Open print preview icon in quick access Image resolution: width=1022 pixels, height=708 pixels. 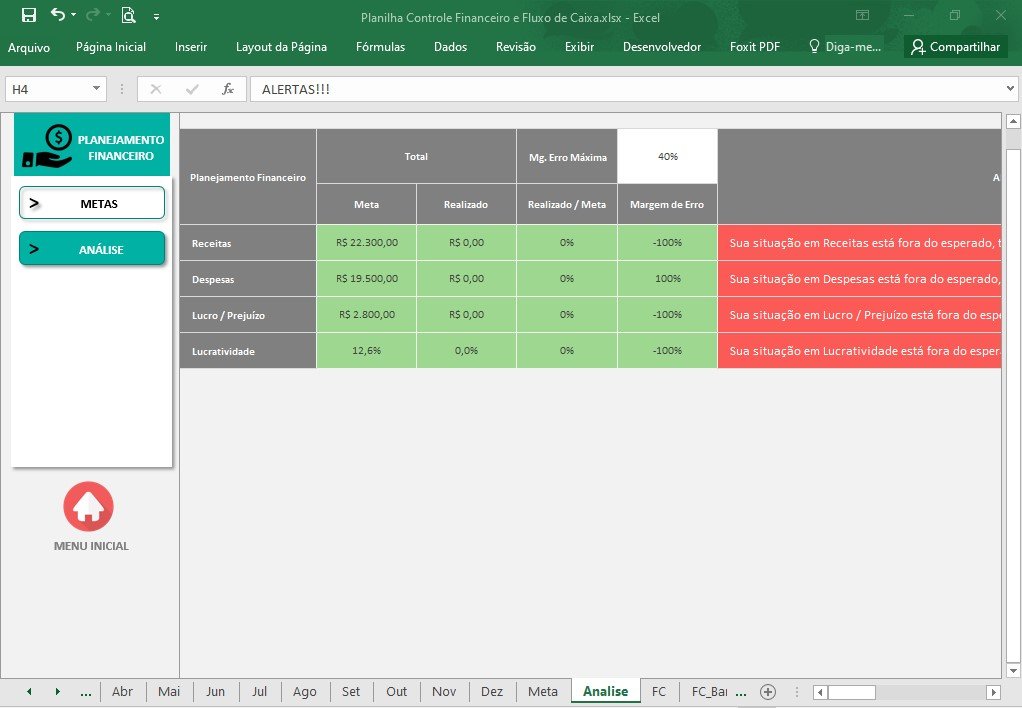[128, 15]
